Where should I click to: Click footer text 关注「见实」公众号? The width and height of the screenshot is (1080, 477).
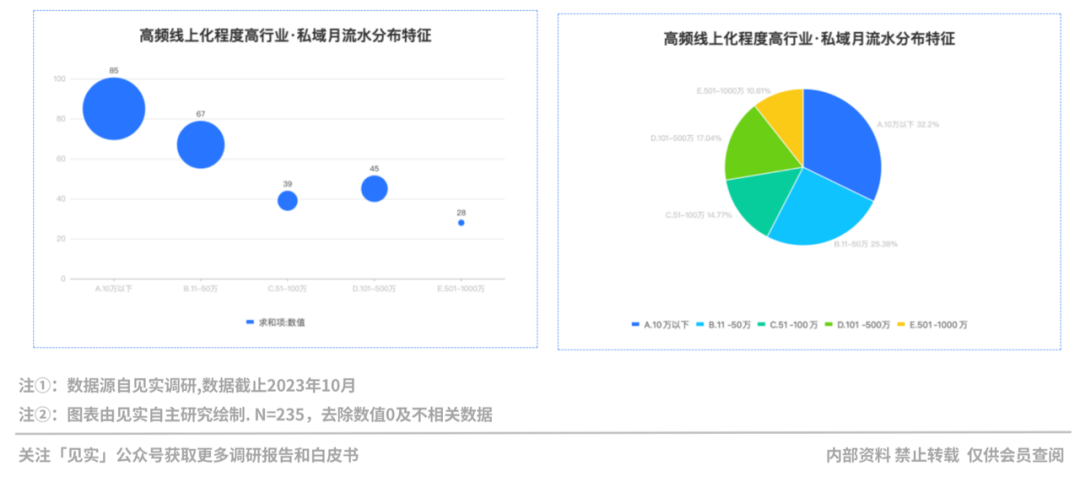pos(188,455)
